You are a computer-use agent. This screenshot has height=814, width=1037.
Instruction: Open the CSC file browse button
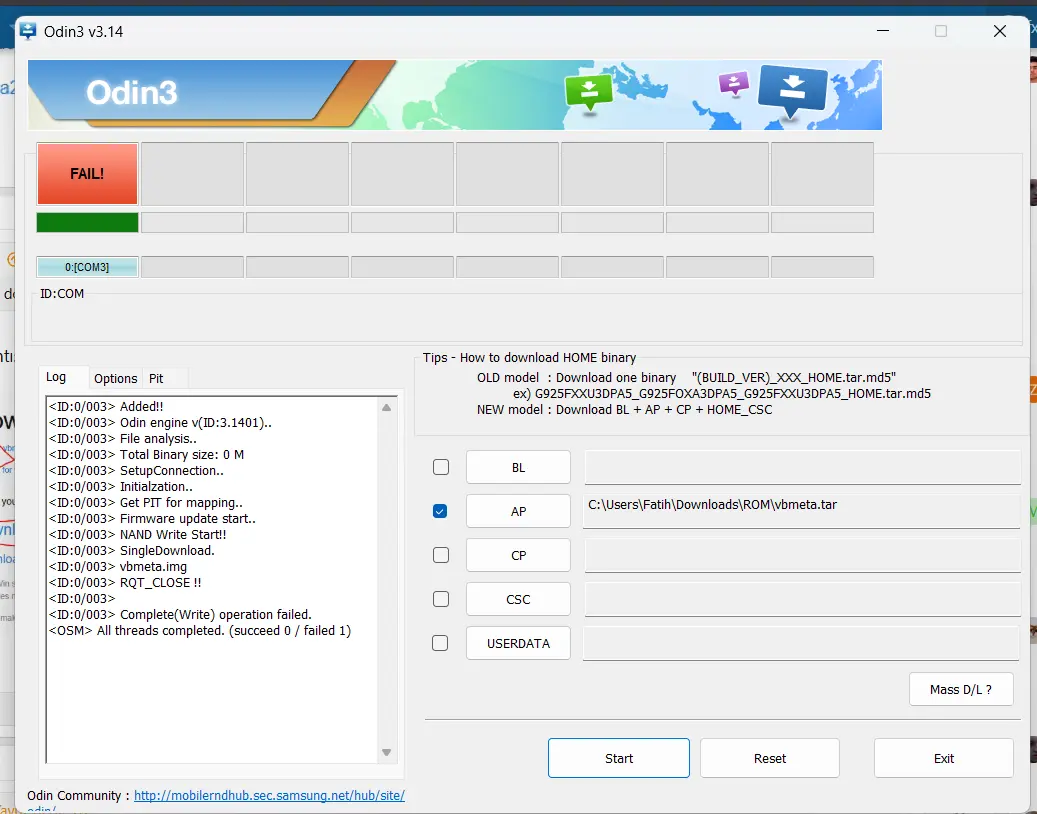[518, 599]
